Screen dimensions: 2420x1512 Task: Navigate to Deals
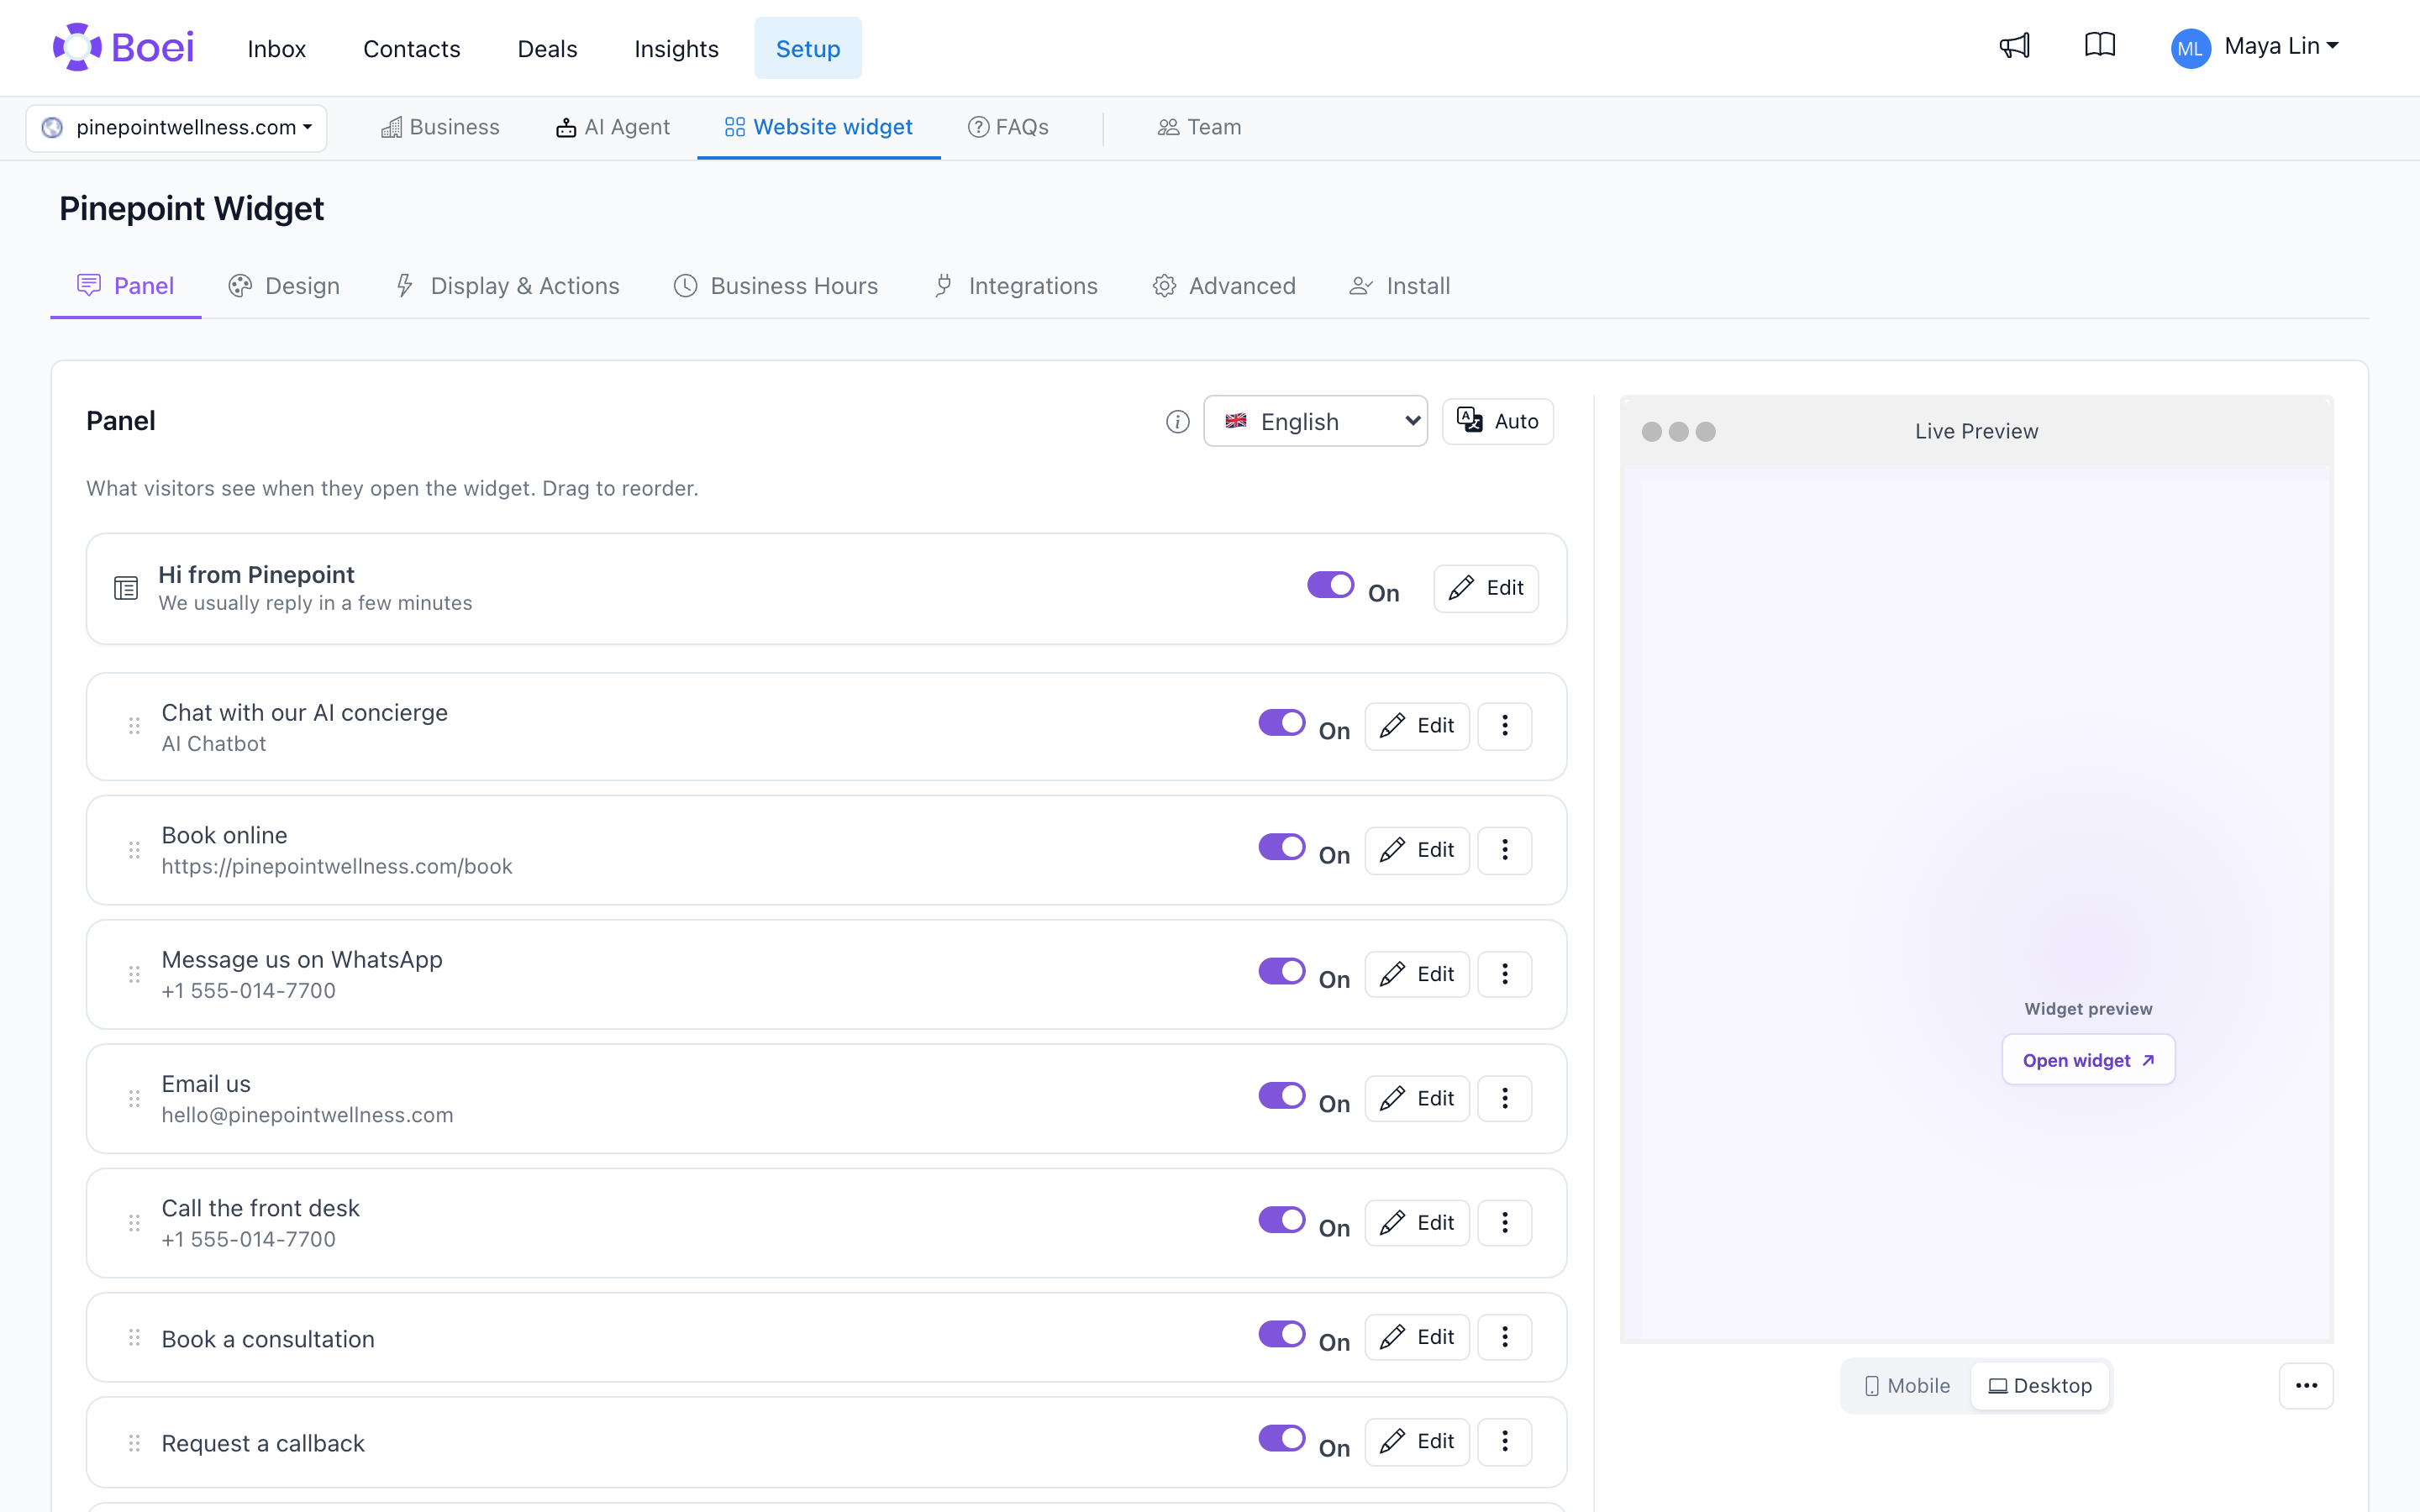pyautogui.click(x=547, y=48)
